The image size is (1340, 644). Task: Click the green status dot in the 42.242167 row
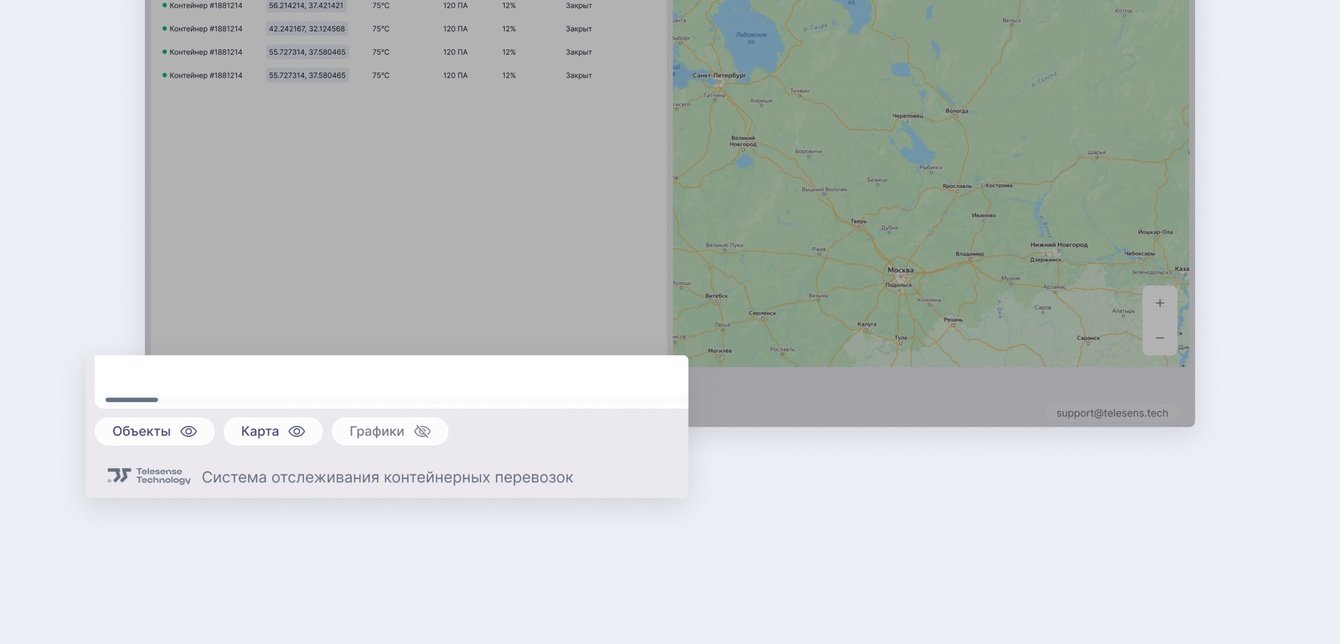coord(164,28)
